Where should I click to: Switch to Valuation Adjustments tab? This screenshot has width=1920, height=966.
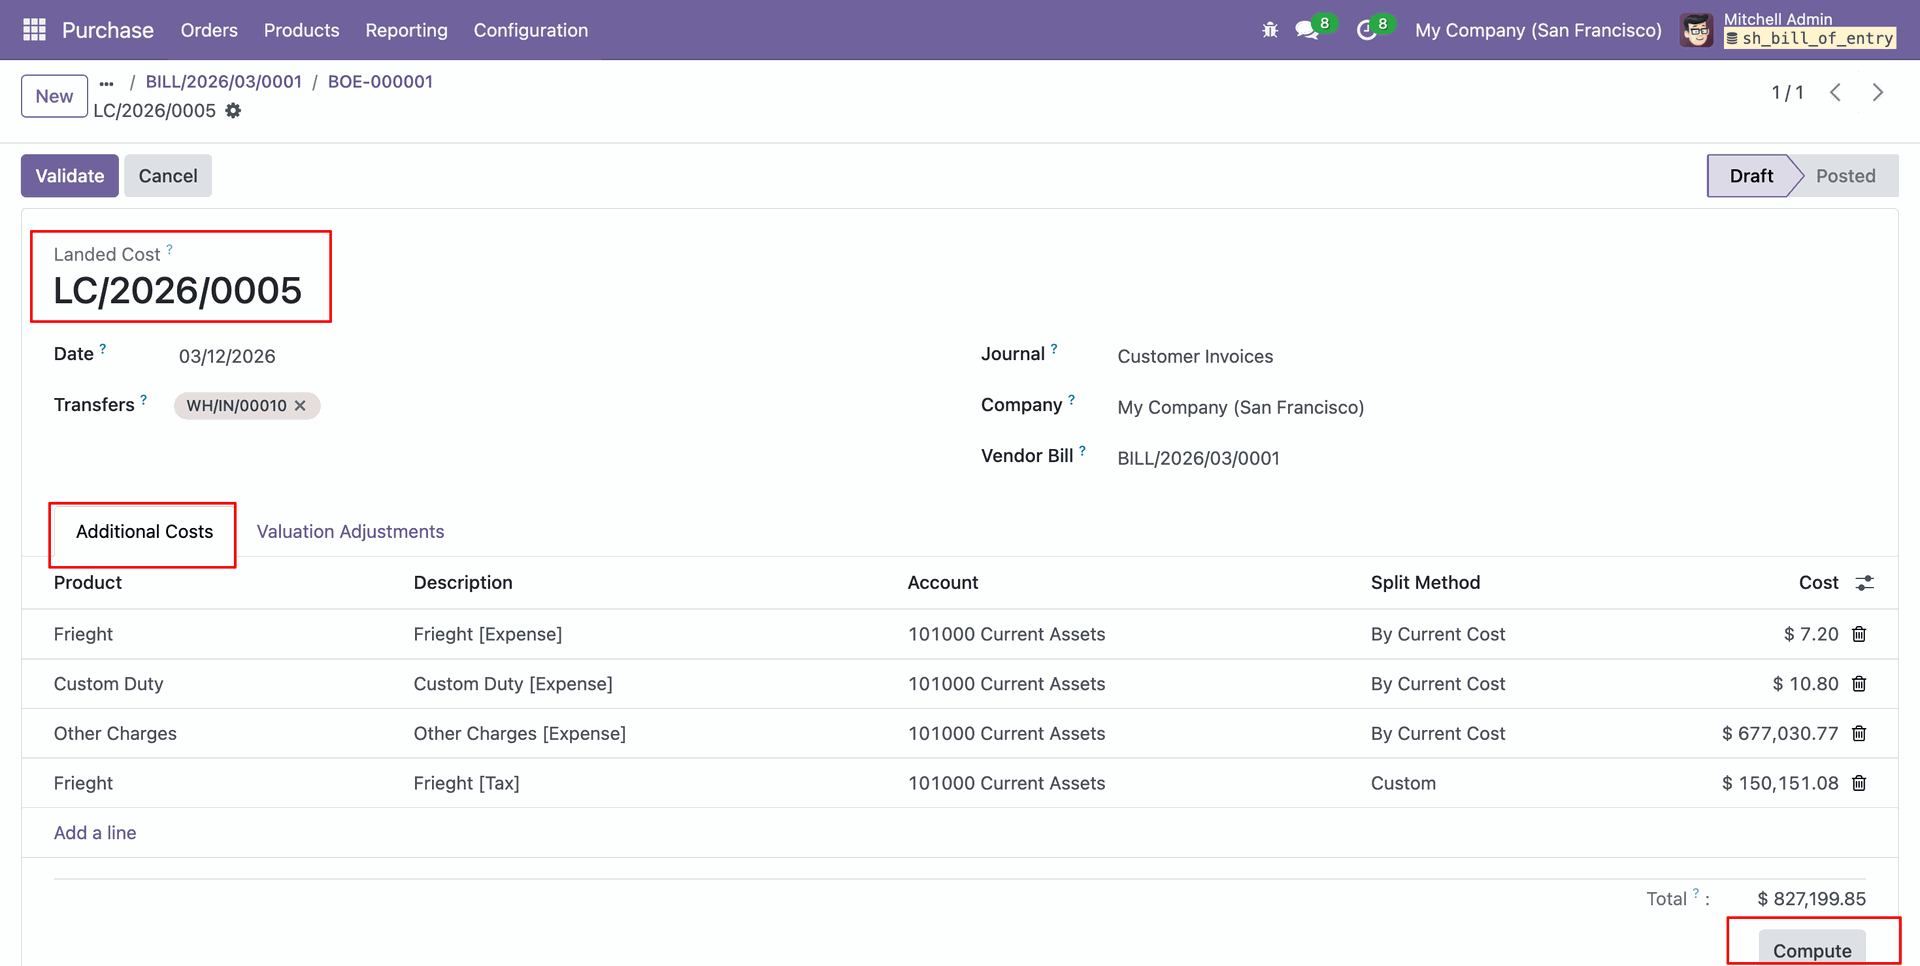point(350,532)
